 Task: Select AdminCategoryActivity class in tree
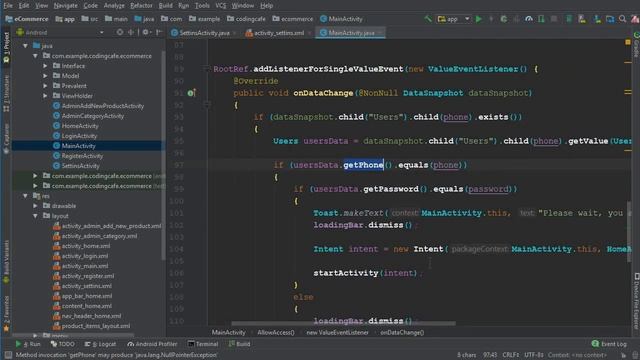[x=93, y=116]
